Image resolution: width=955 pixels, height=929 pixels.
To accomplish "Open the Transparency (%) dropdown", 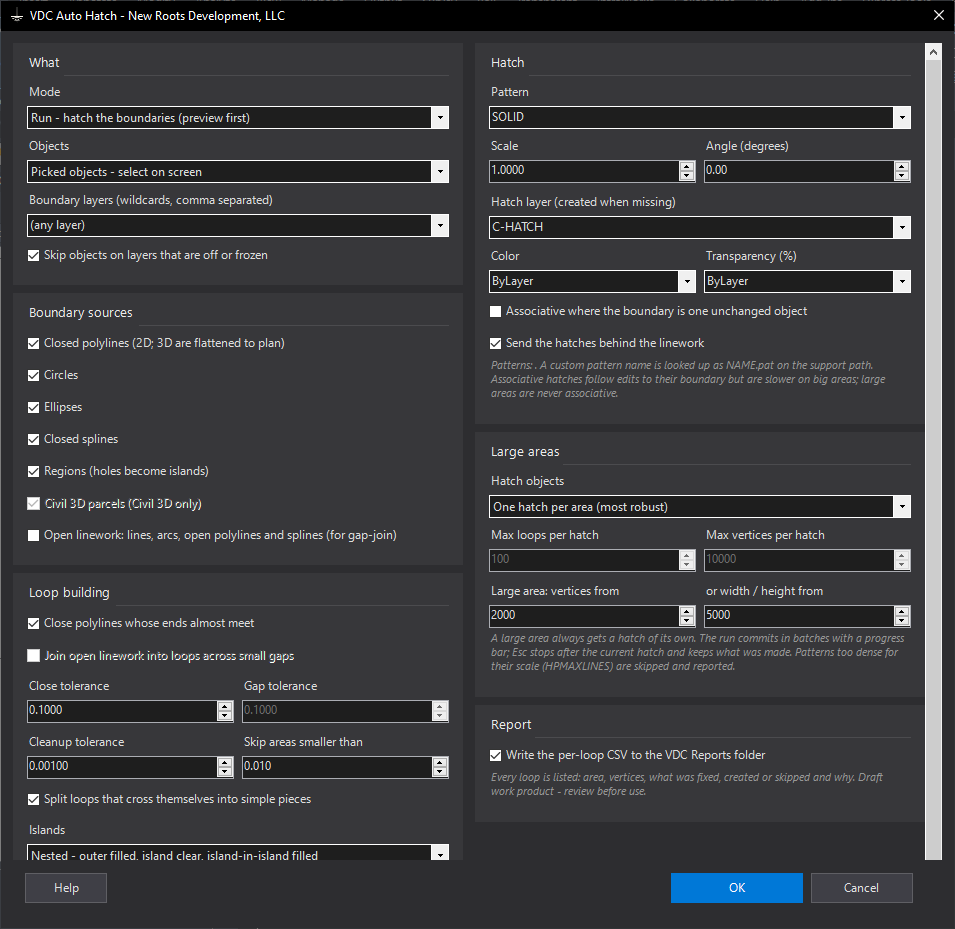I will (902, 281).
